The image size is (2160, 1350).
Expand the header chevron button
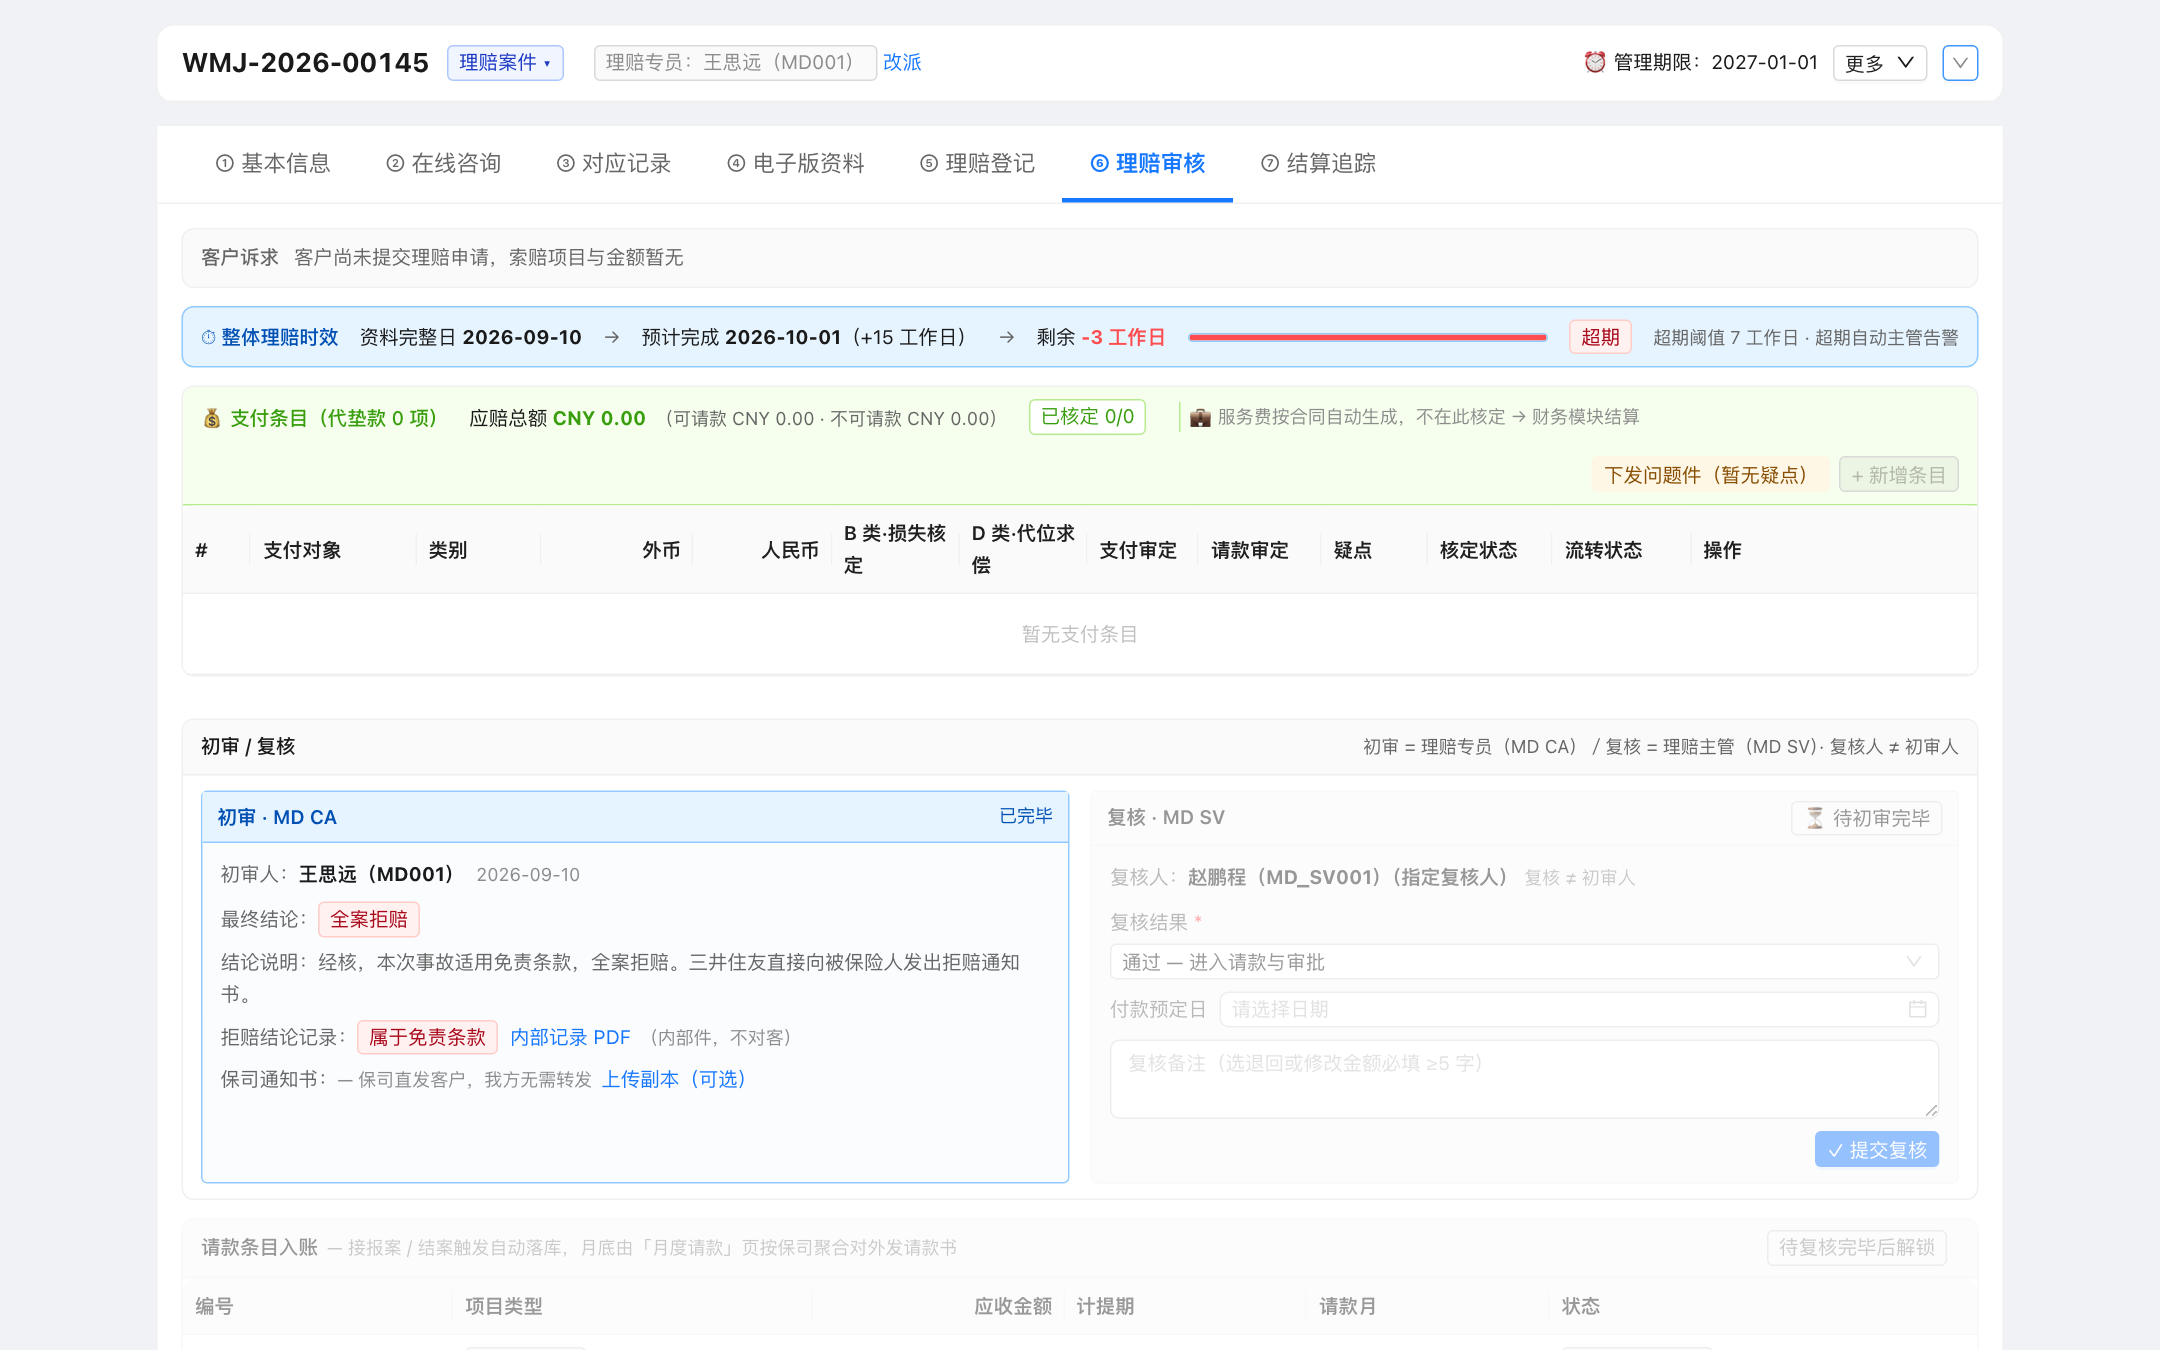click(1960, 63)
